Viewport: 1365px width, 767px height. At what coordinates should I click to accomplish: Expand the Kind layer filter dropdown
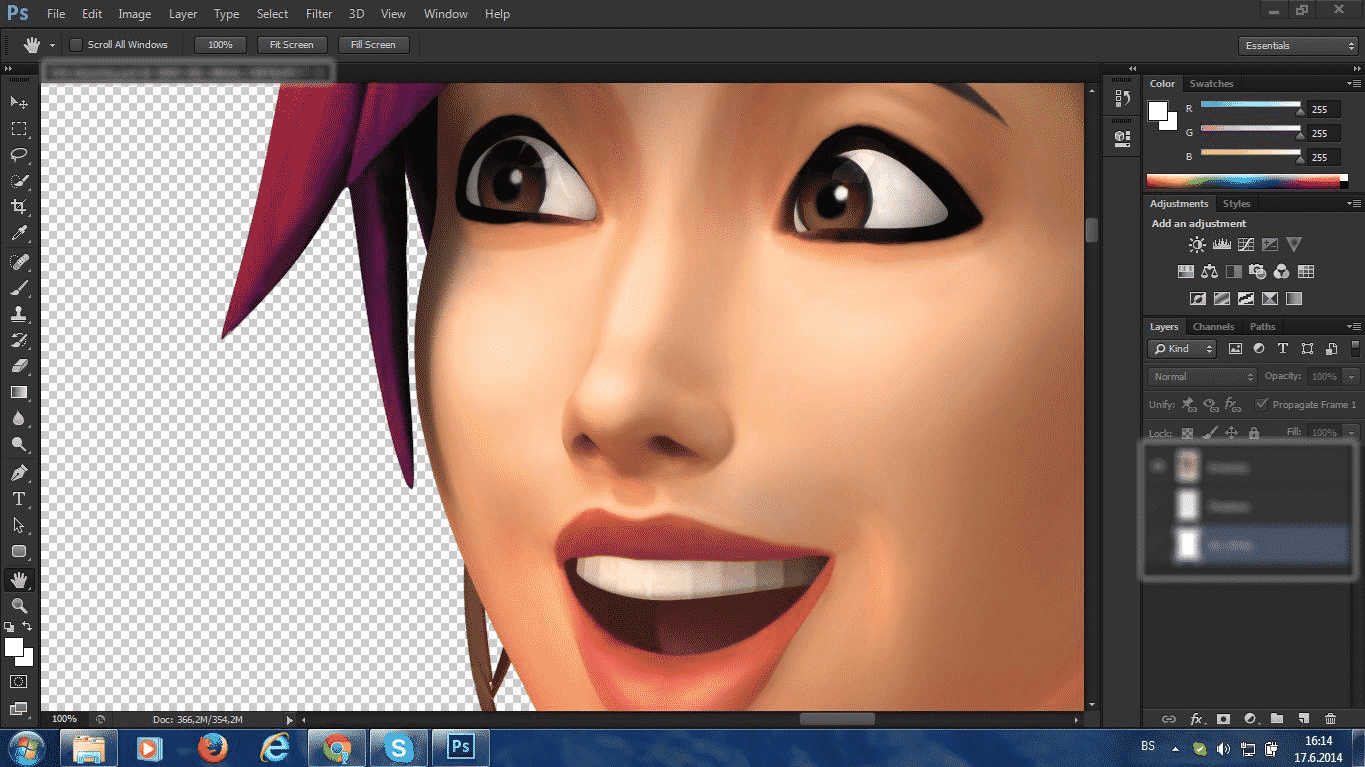pos(1182,349)
